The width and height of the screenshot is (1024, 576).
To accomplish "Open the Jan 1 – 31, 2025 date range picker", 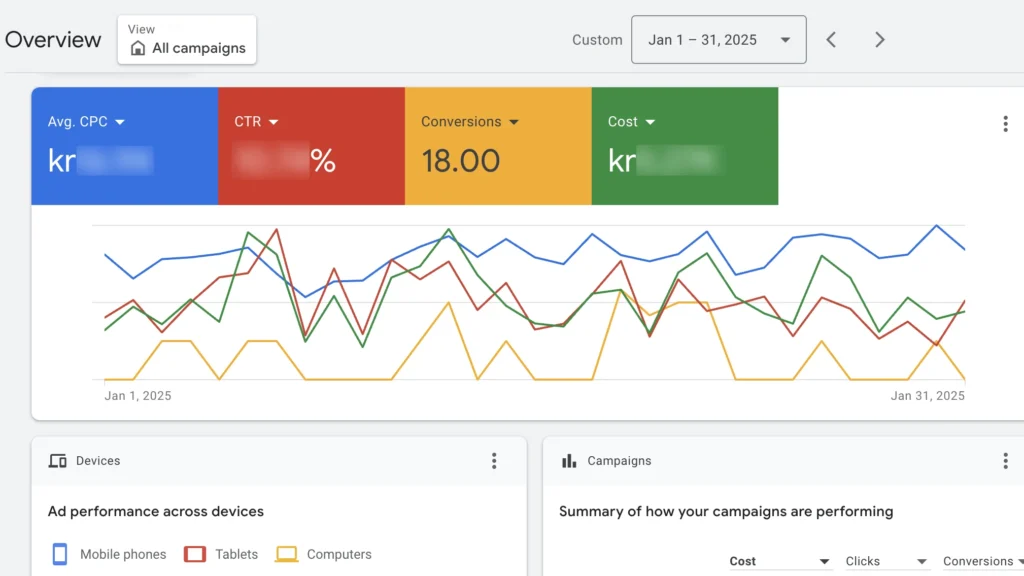I will 718,39.
